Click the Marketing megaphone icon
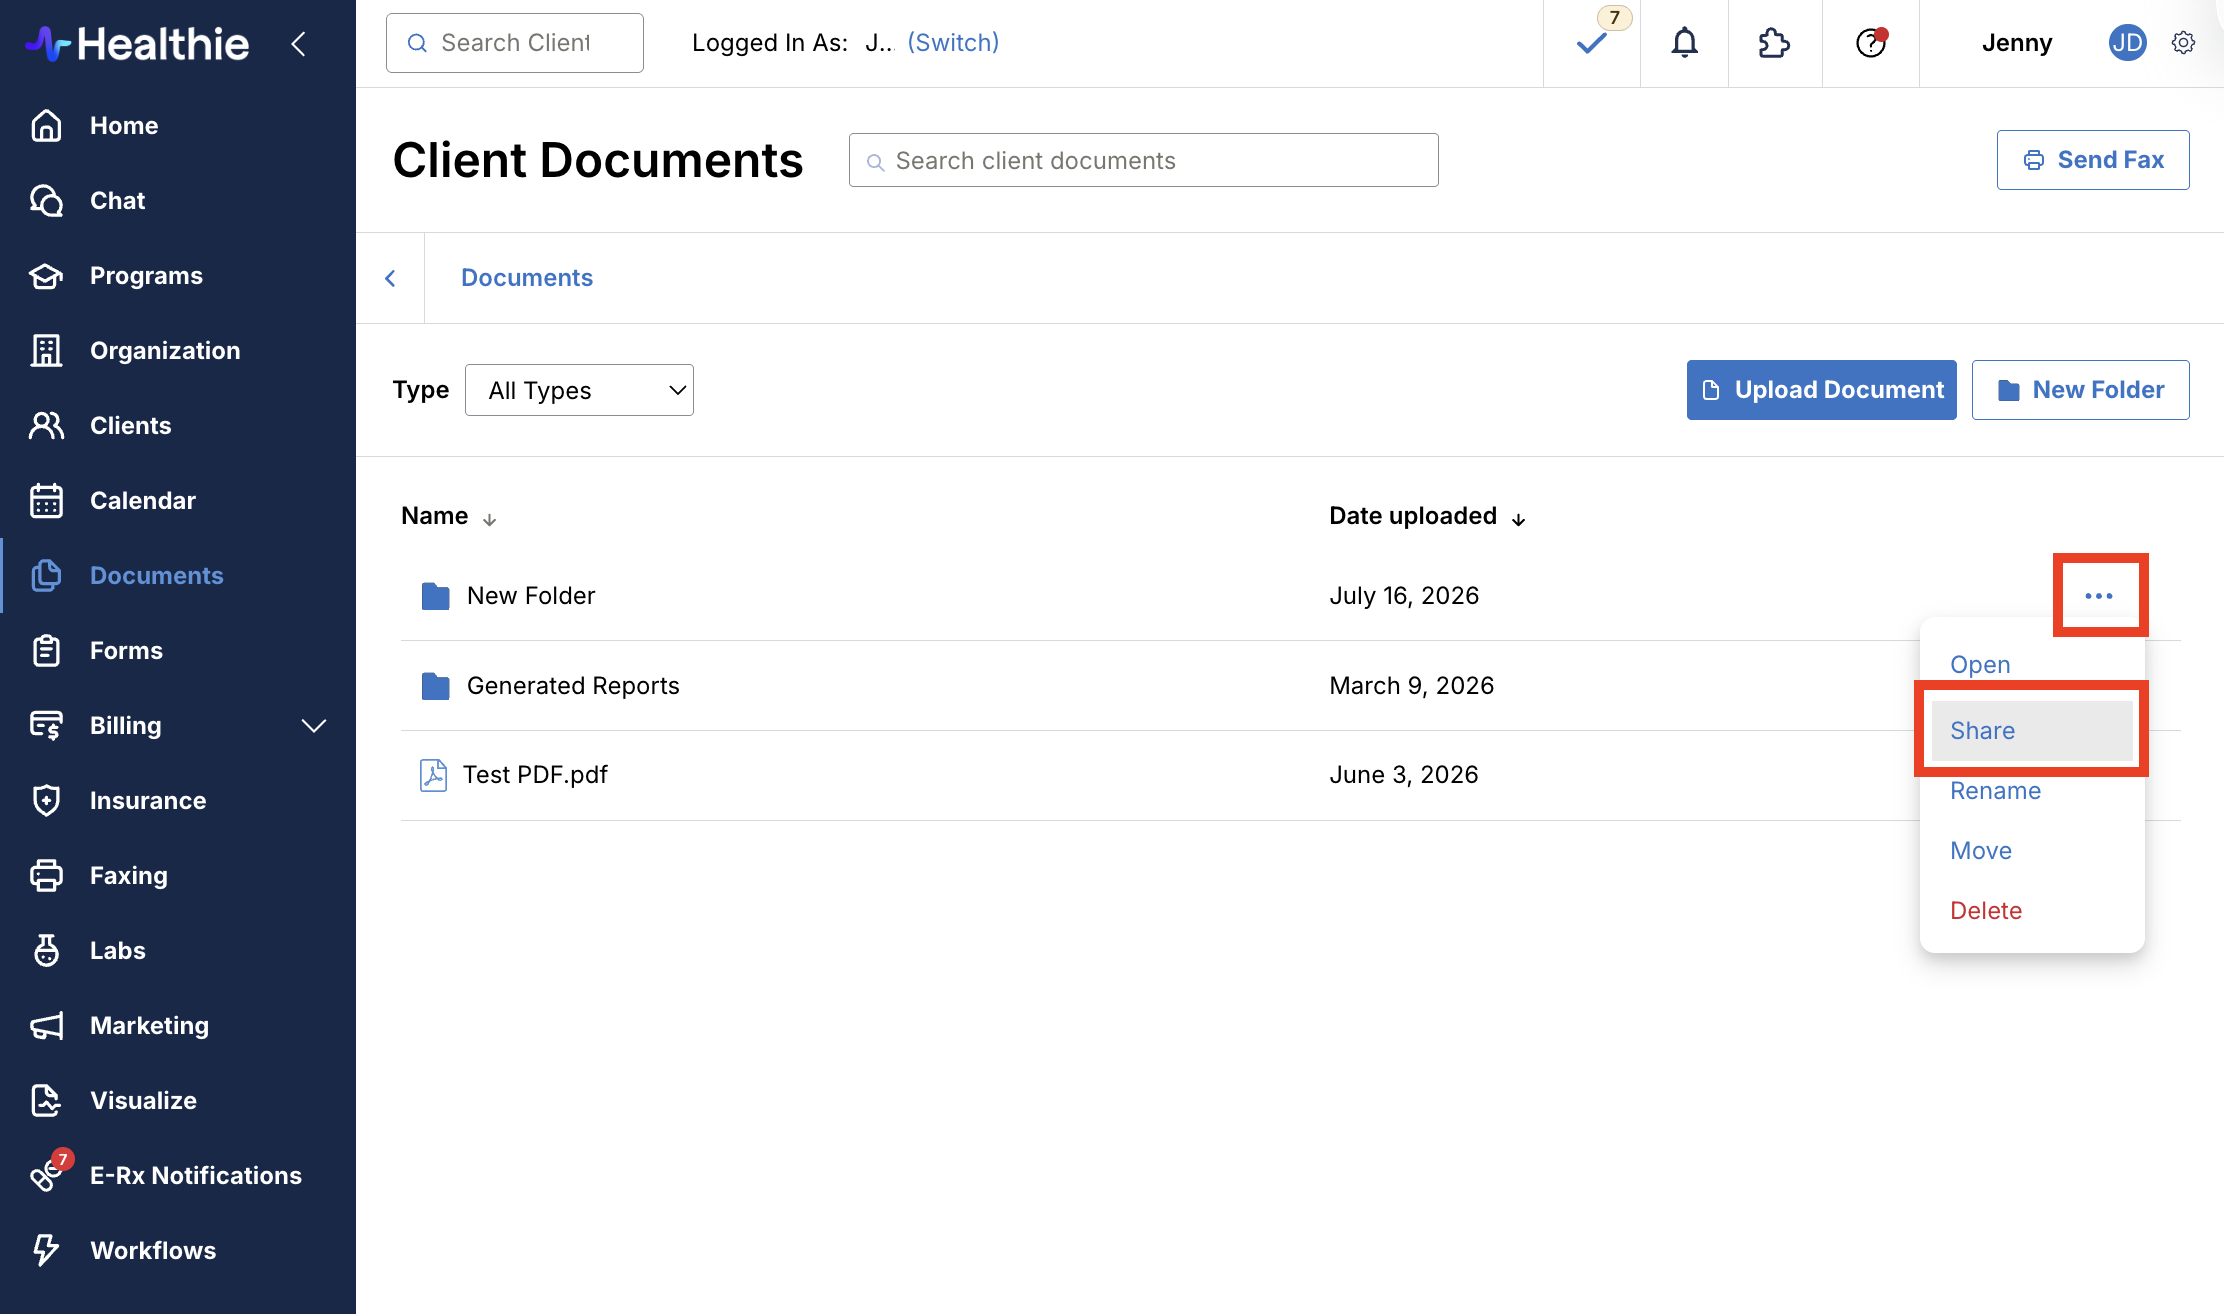This screenshot has width=2224, height=1314. tap(46, 1026)
